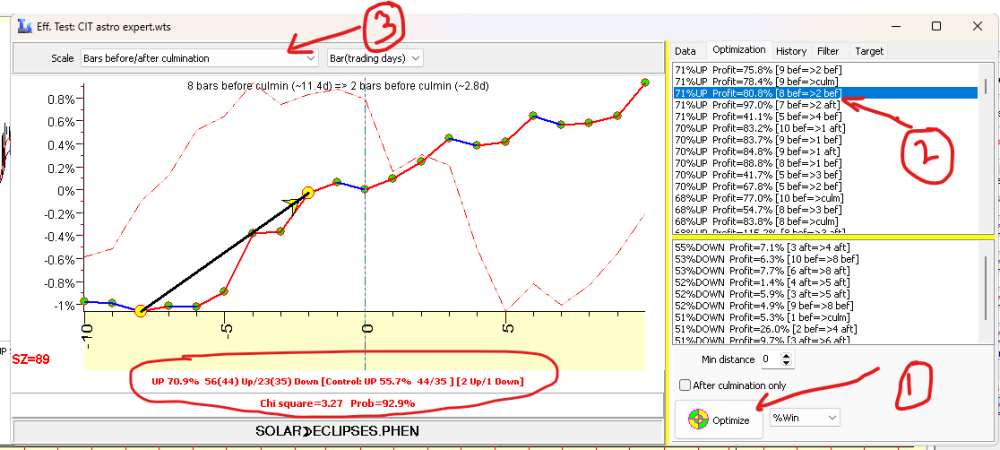The image size is (1000, 450).
Task: Click the Optimize button with target icon
Action: click(718, 419)
